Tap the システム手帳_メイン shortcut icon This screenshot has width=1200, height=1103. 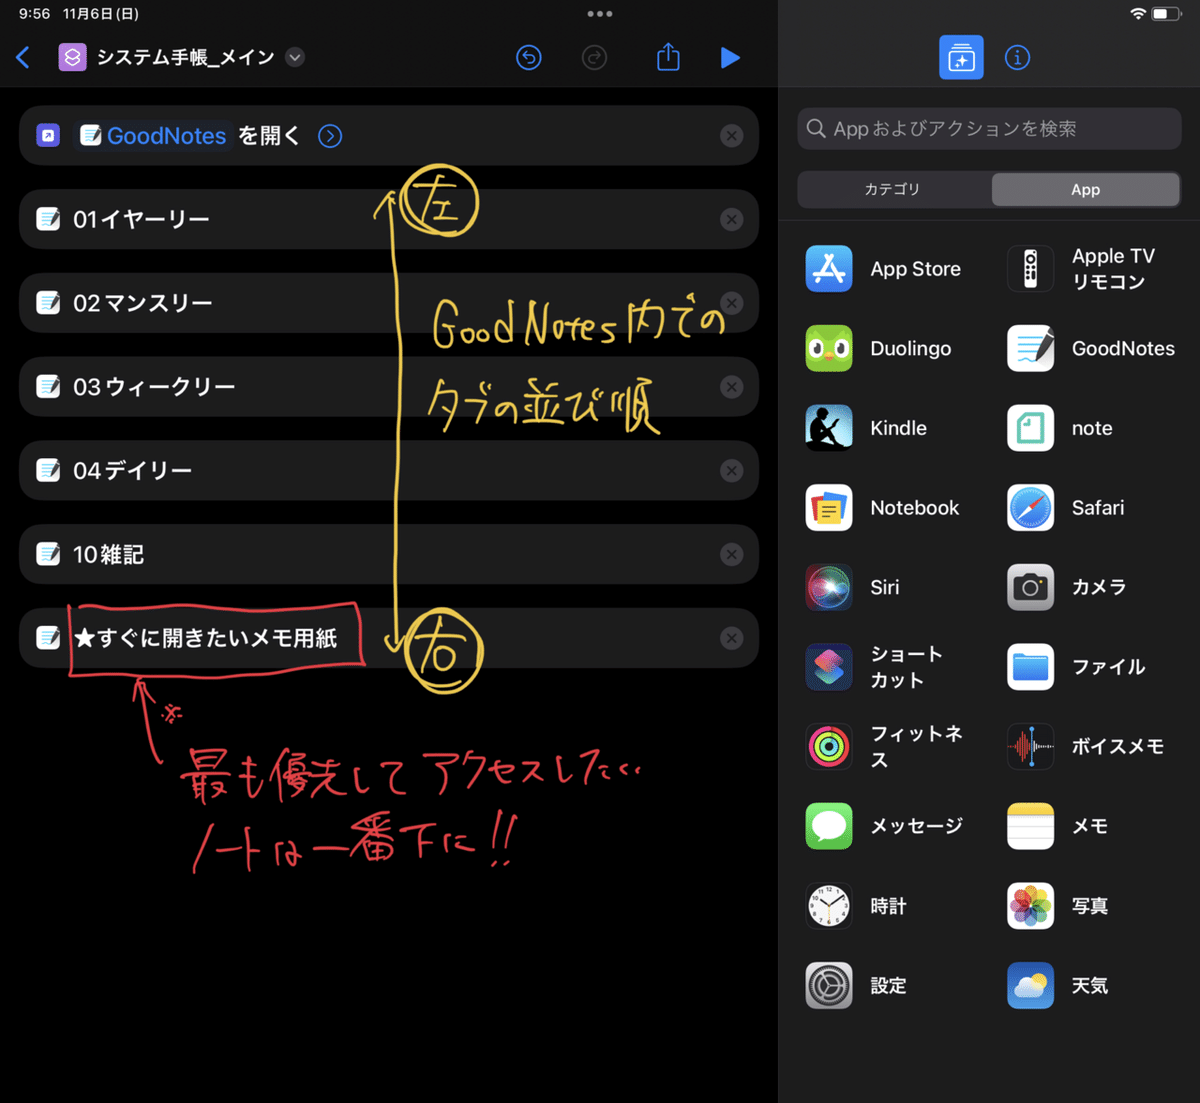pyautogui.click(x=72, y=57)
